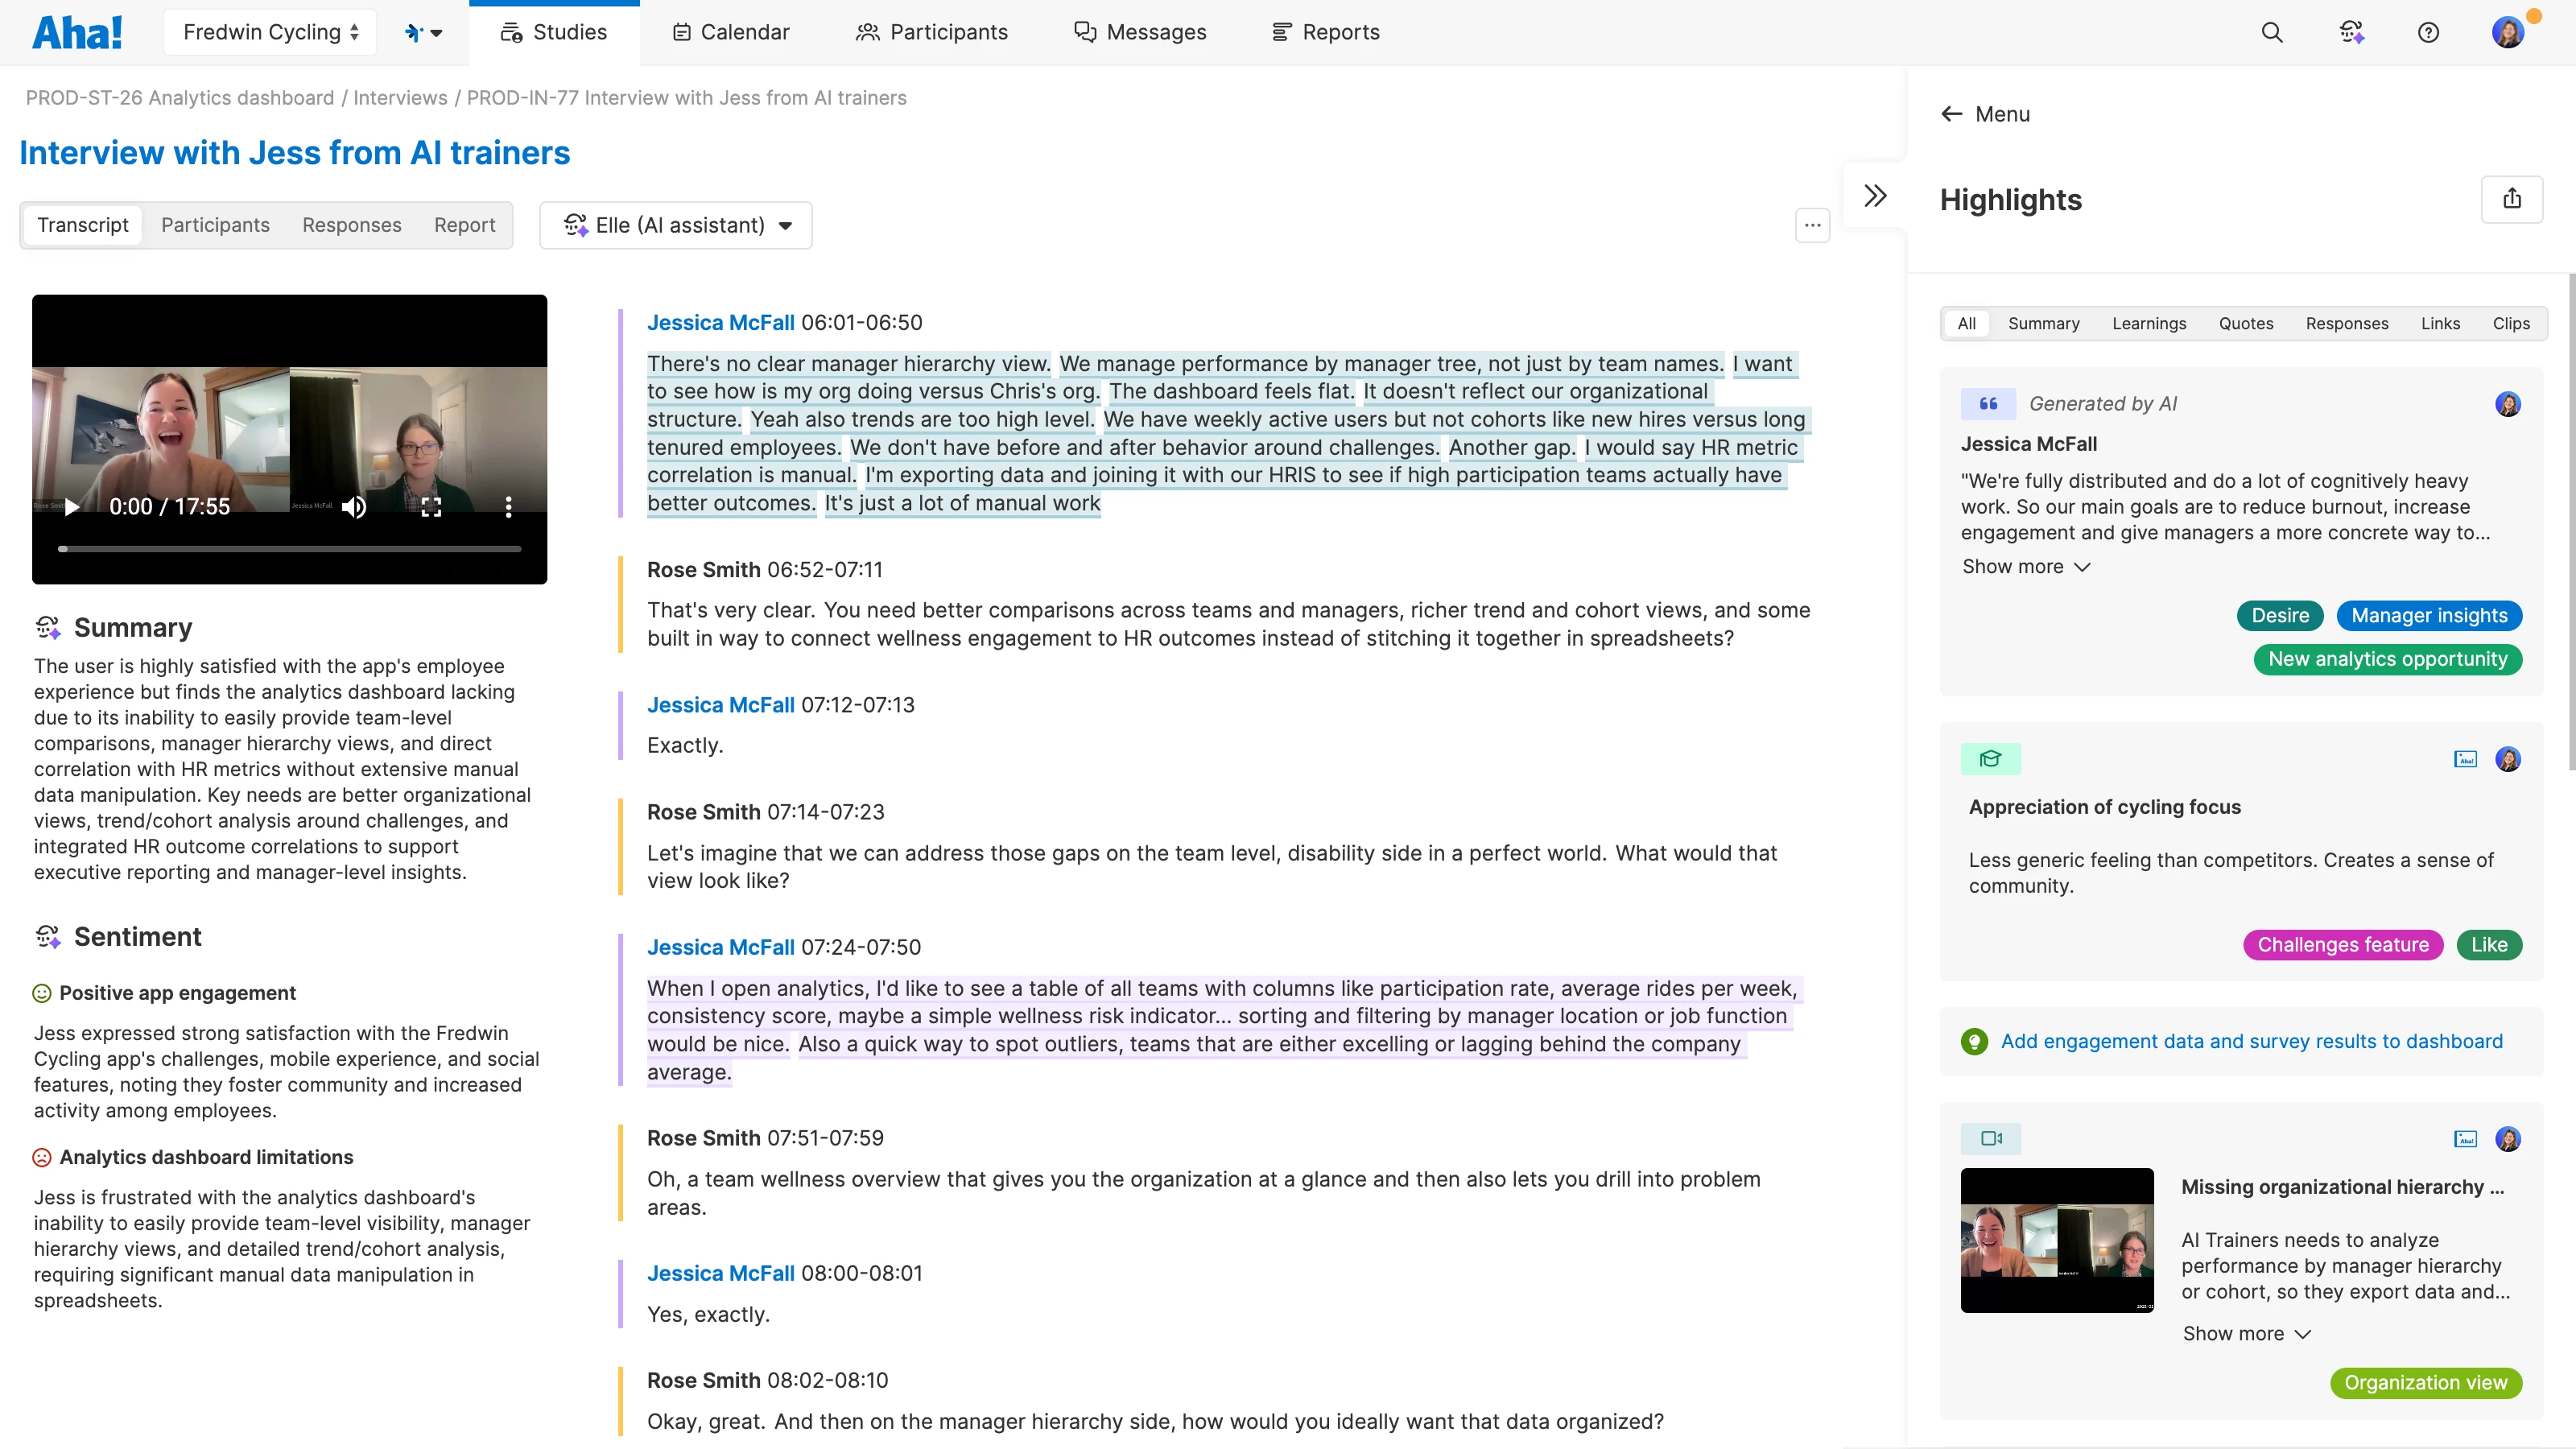Toggle fullscreen on the video player

(432, 507)
